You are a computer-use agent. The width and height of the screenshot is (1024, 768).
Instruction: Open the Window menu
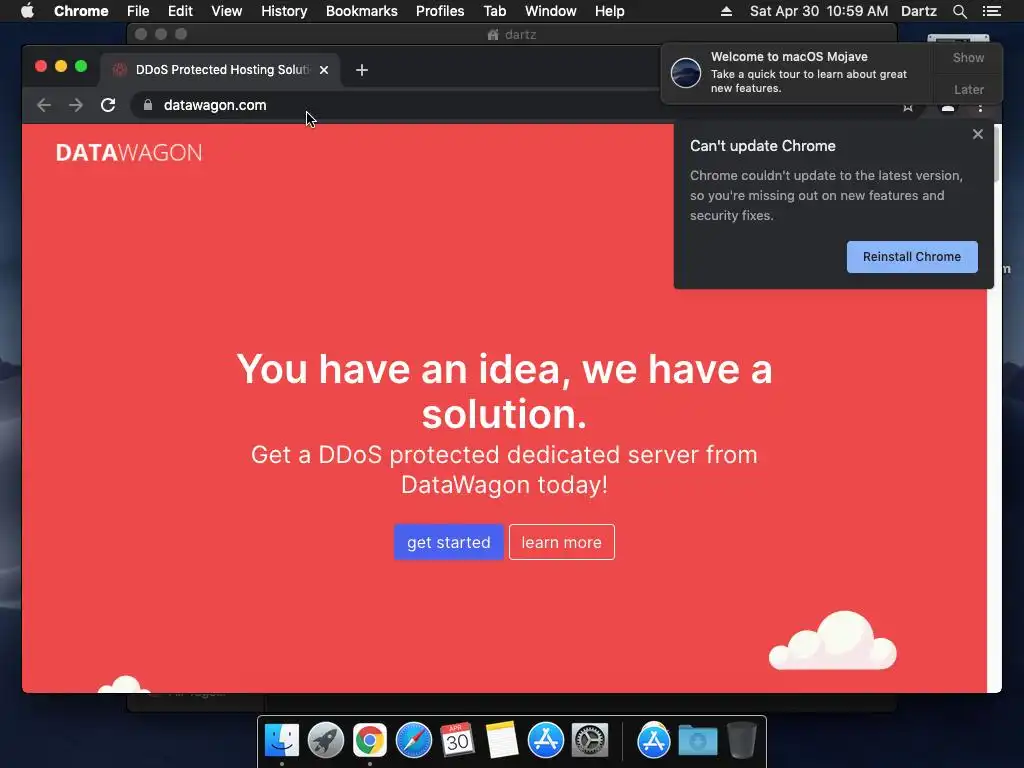click(551, 11)
